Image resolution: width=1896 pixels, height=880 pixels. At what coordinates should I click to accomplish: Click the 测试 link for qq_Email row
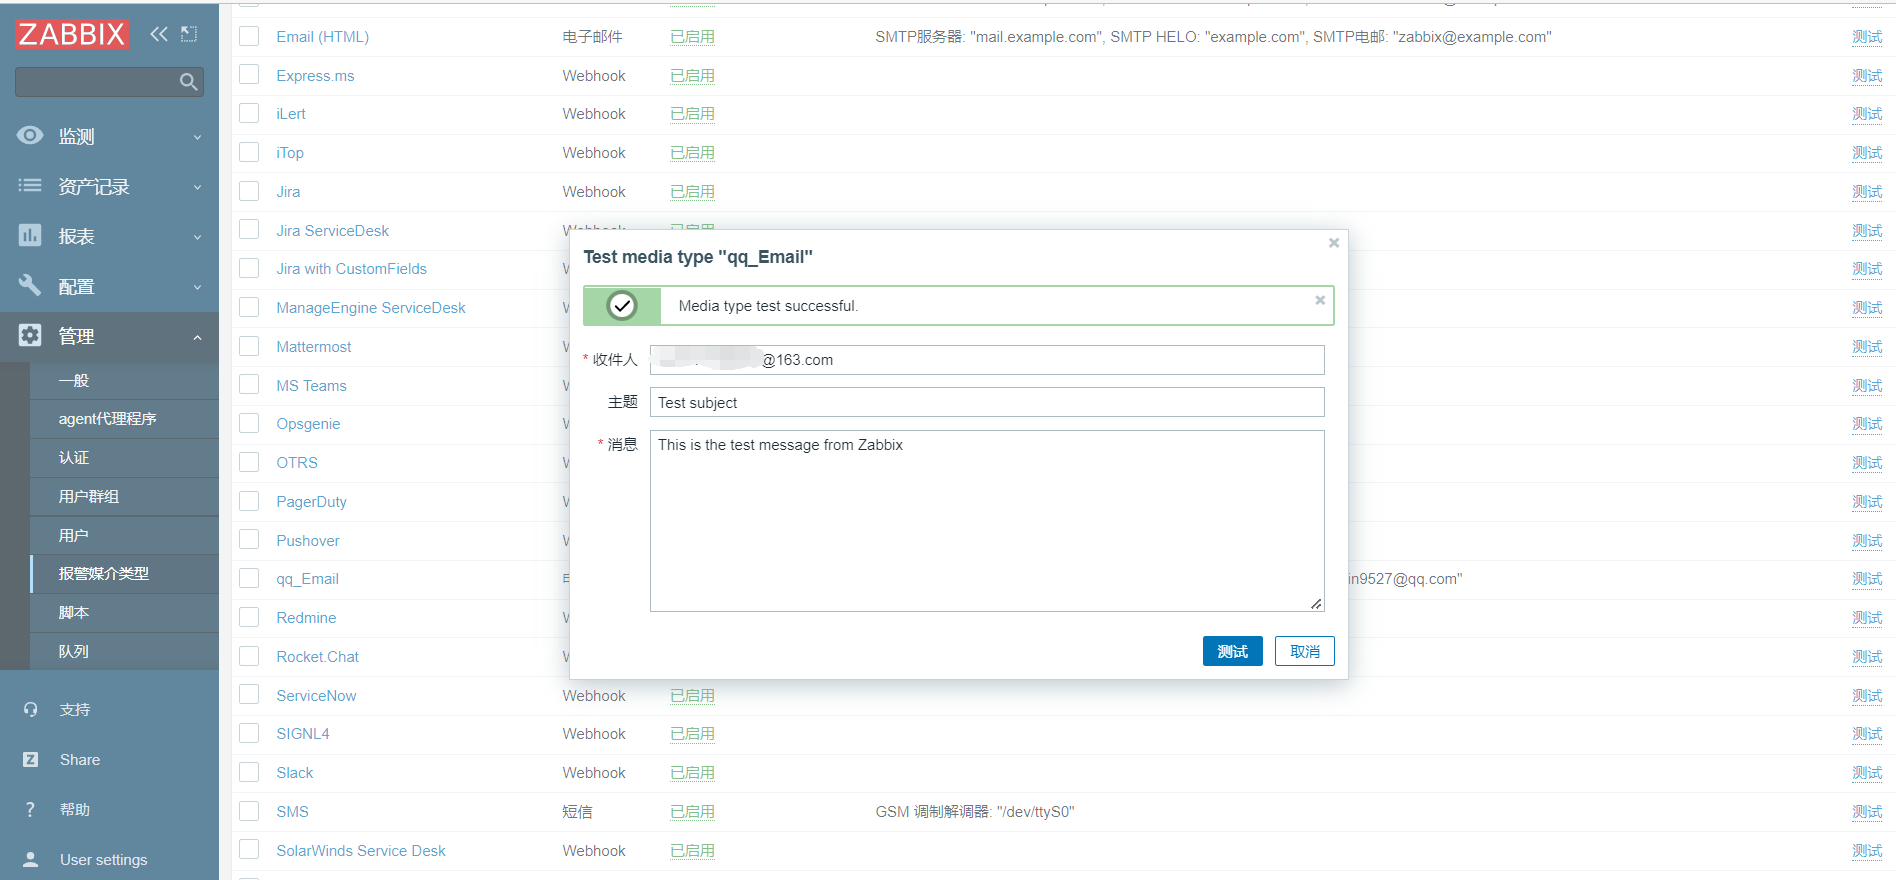(1867, 578)
